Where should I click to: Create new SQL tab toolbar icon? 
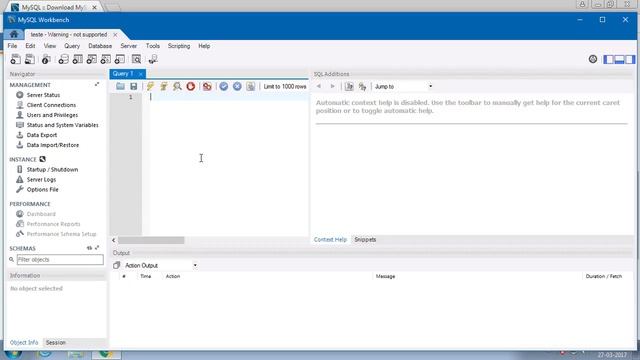point(15,59)
